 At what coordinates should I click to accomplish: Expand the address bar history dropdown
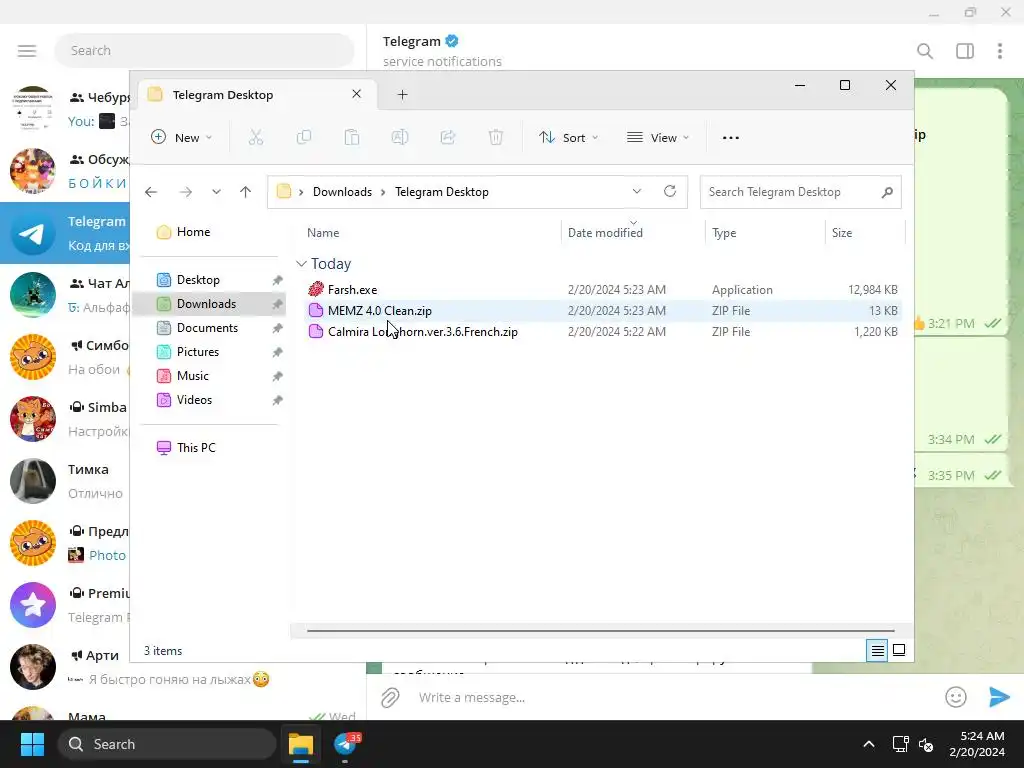tap(636, 191)
